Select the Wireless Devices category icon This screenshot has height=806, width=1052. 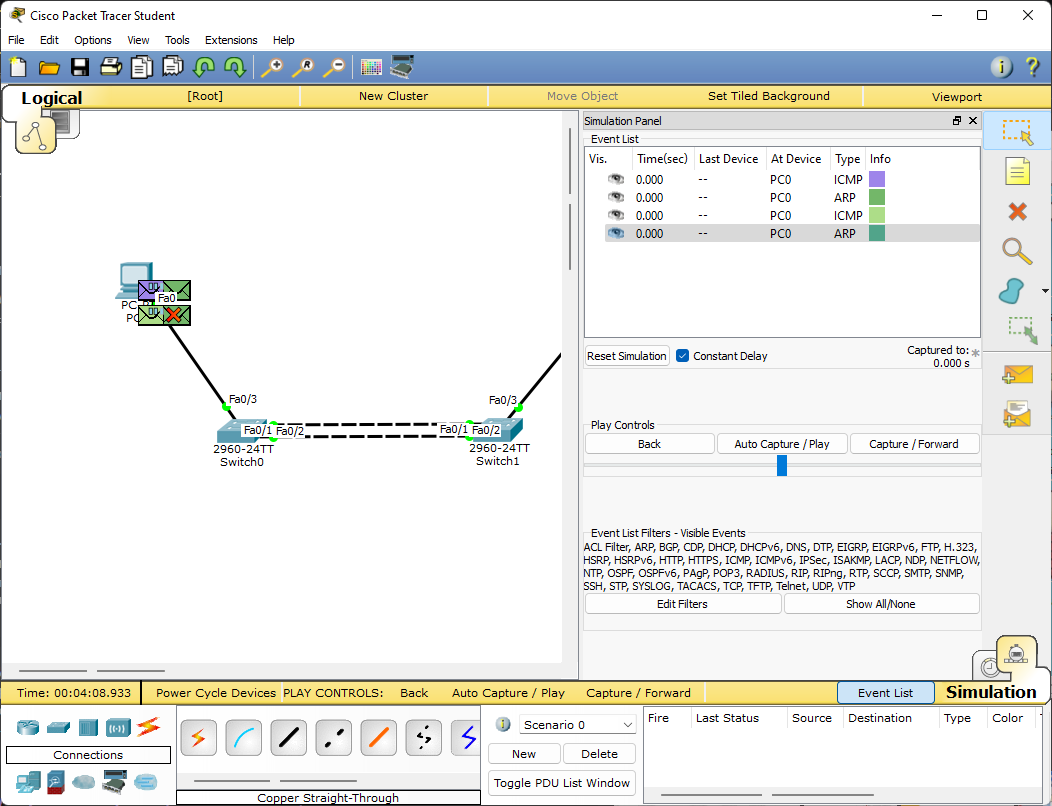click(x=118, y=727)
